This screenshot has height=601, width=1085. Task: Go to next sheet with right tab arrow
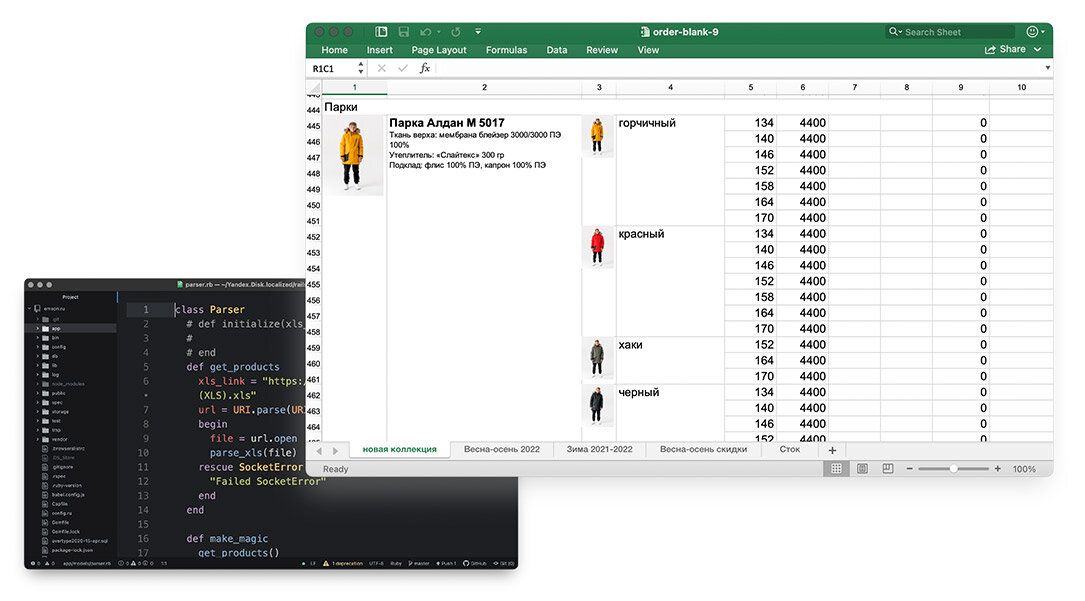(x=336, y=450)
